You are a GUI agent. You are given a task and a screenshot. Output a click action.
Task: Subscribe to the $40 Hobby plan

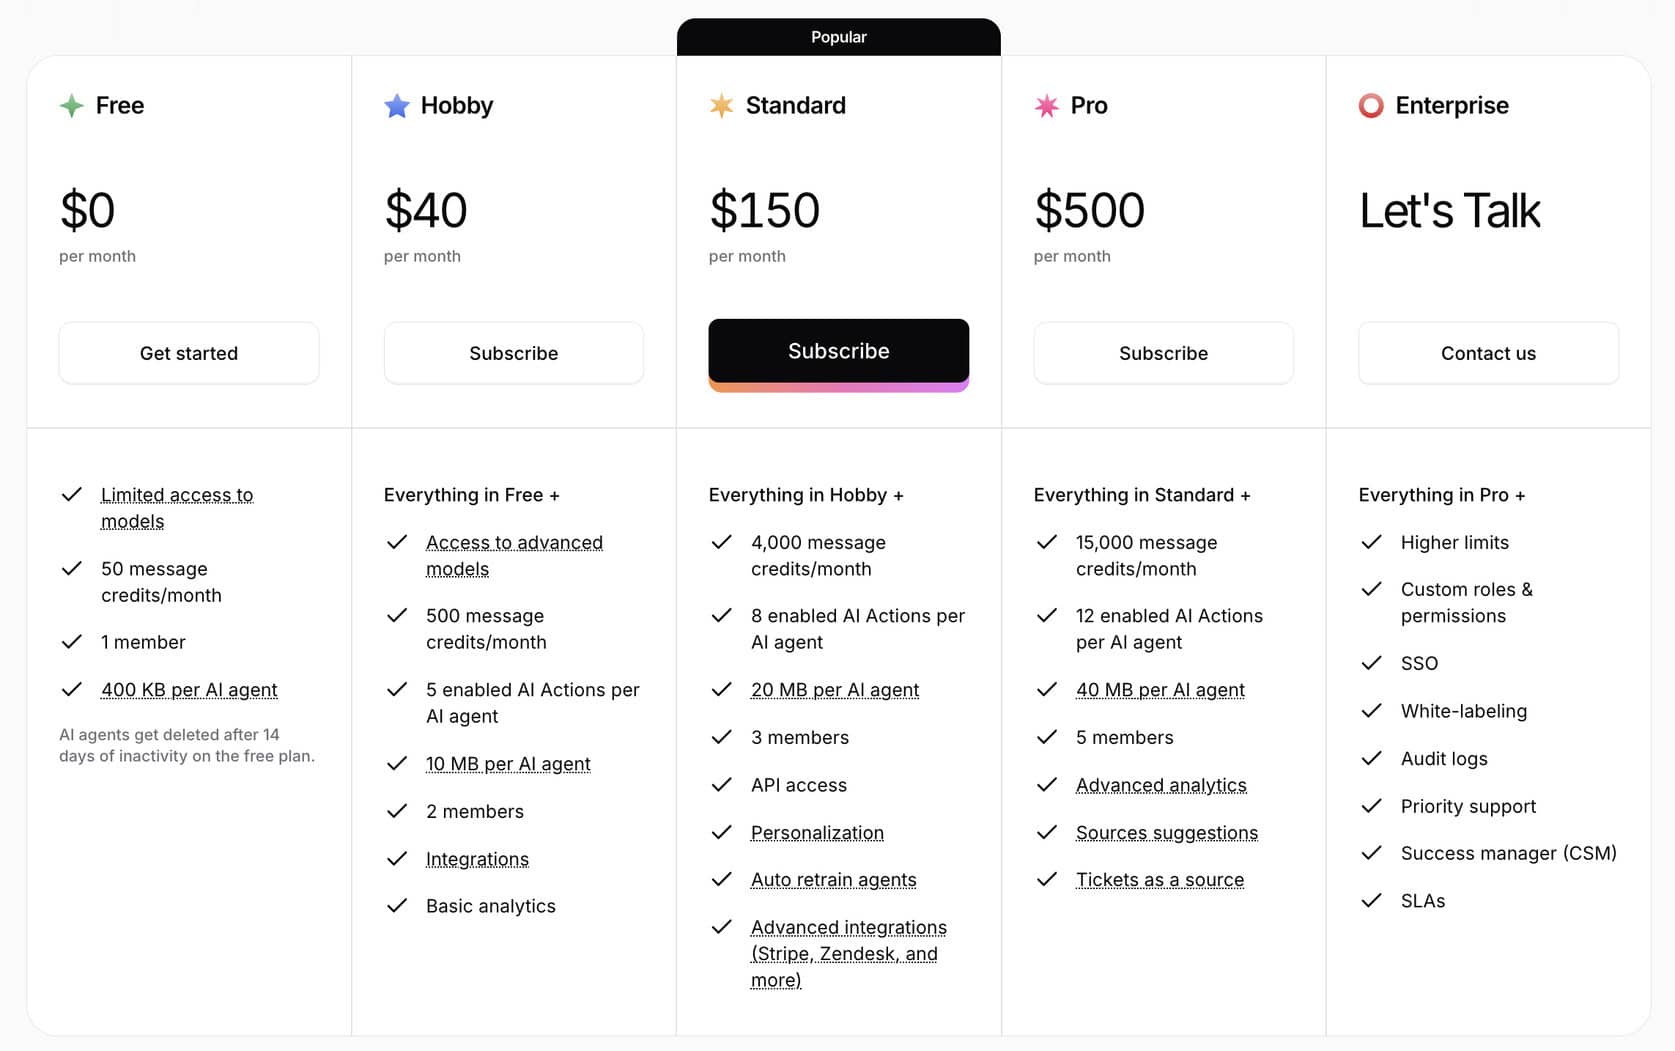coord(513,353)
